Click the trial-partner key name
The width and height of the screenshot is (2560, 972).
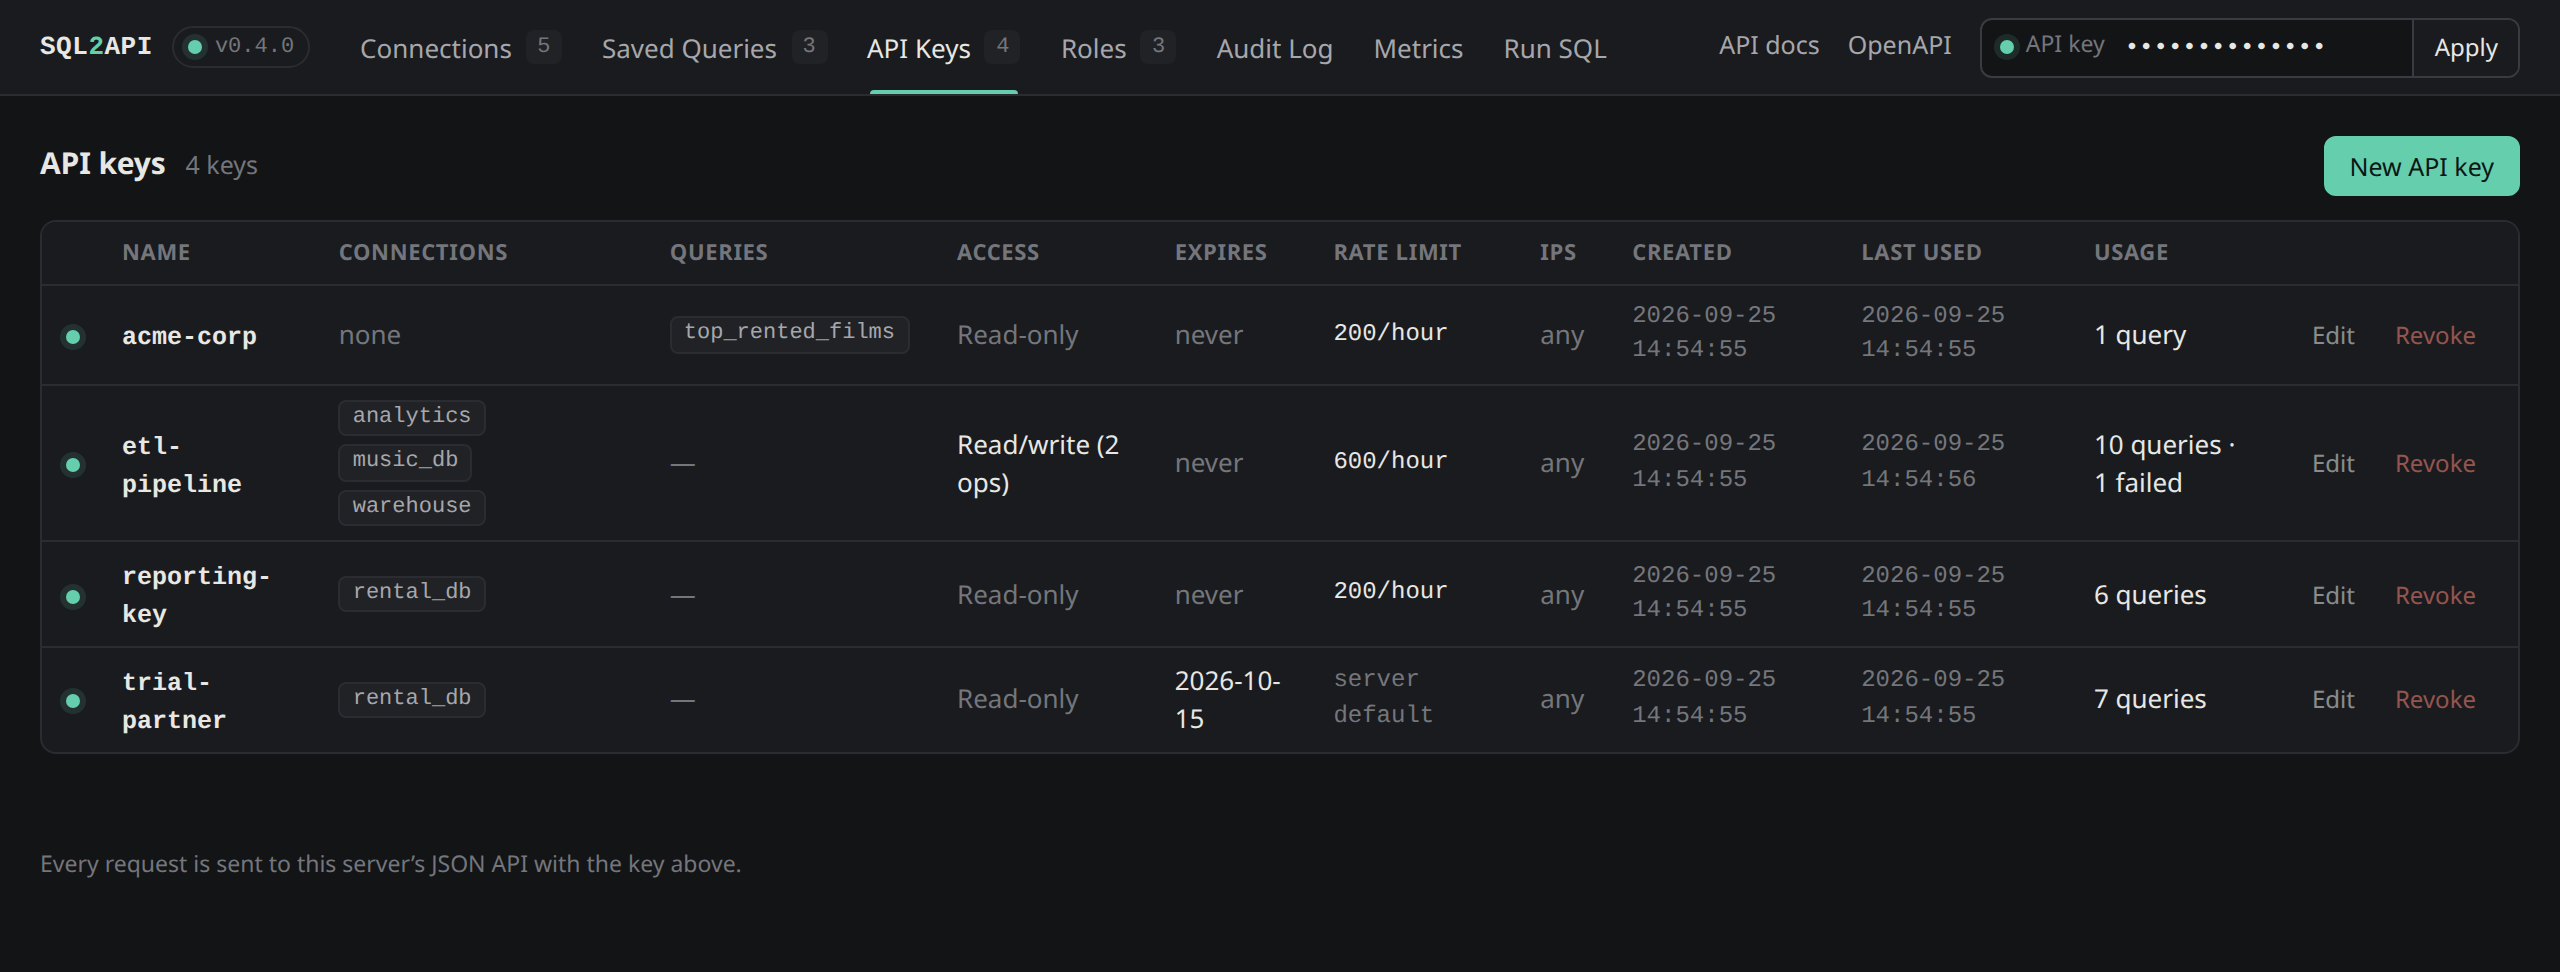(174, 701)
